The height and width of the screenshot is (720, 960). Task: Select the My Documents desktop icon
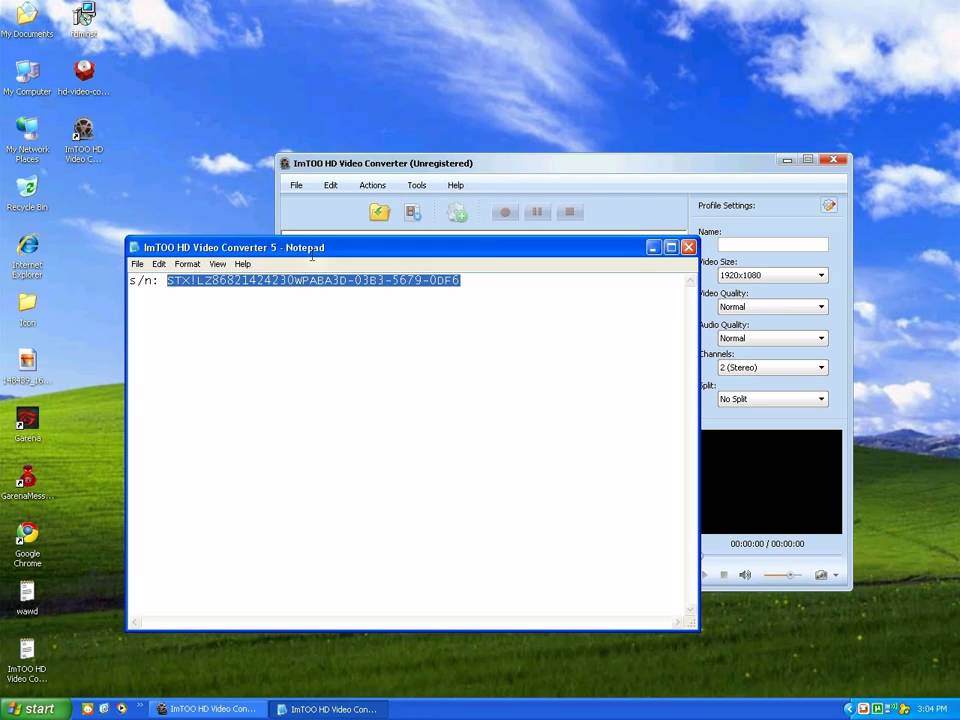click(27, 20)
